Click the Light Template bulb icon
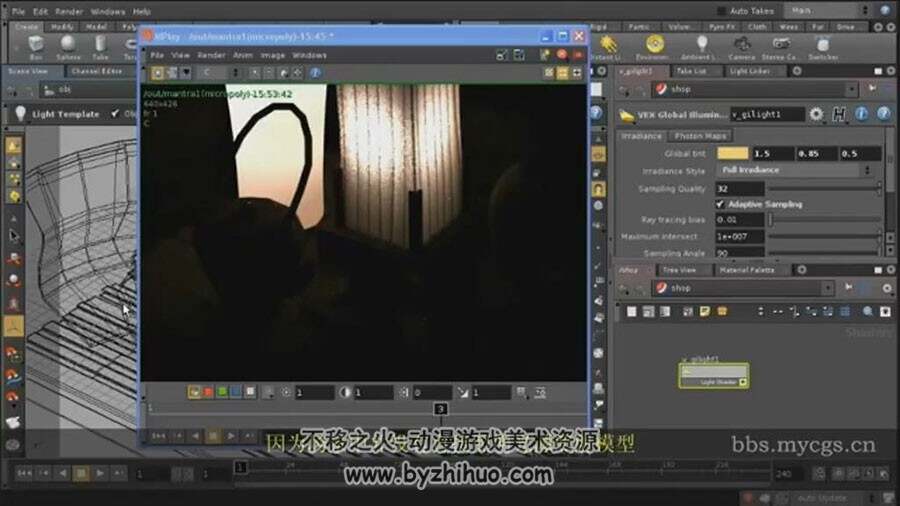Viewport: 900px width, 506px height. (x=20, y=114)
